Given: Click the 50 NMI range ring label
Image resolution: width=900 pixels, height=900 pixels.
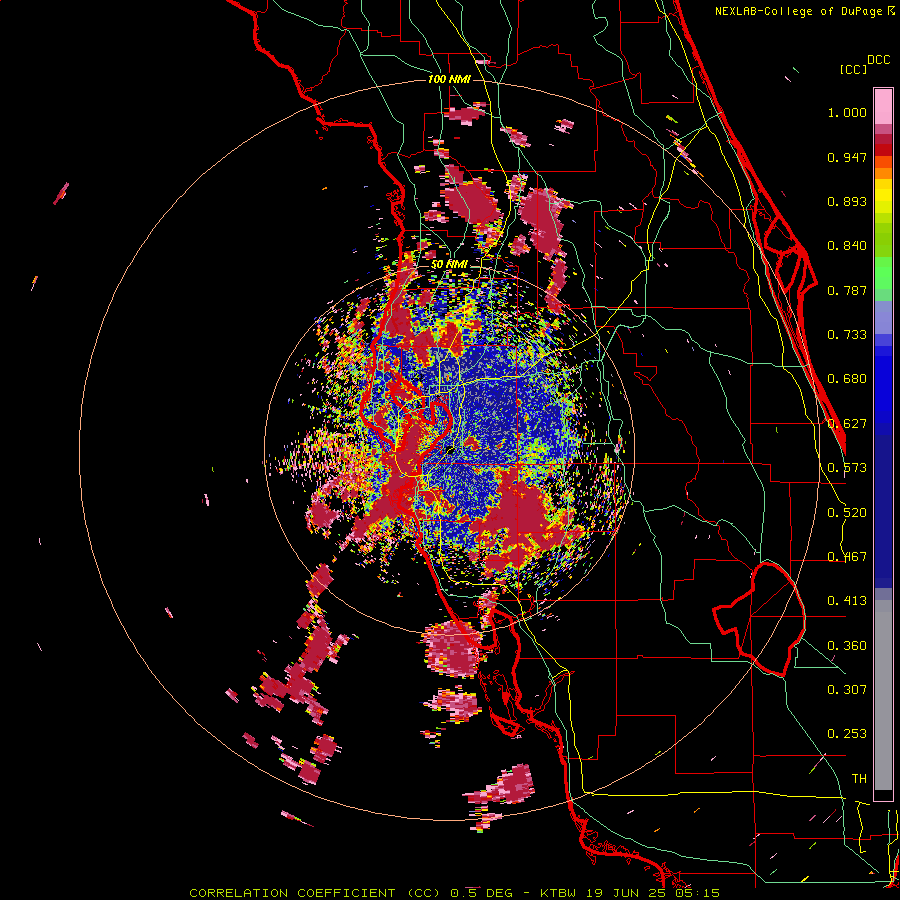Looking at the screenshot, I should point(449,264).
